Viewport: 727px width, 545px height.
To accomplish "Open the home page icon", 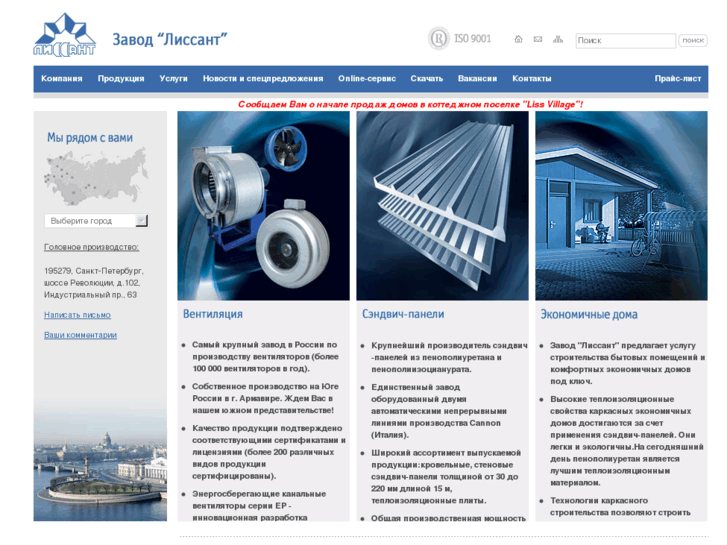I will coord(518,39).
